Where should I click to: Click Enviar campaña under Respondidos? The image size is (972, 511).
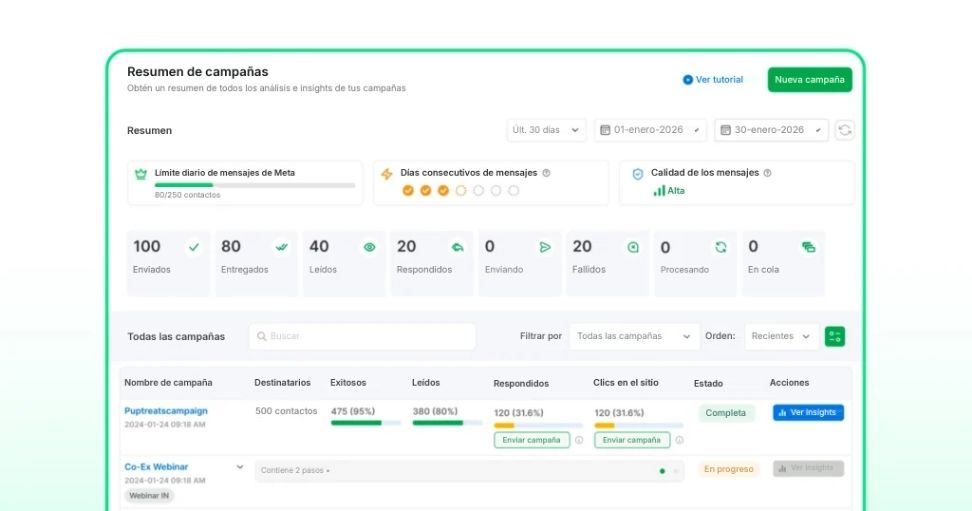531,440
